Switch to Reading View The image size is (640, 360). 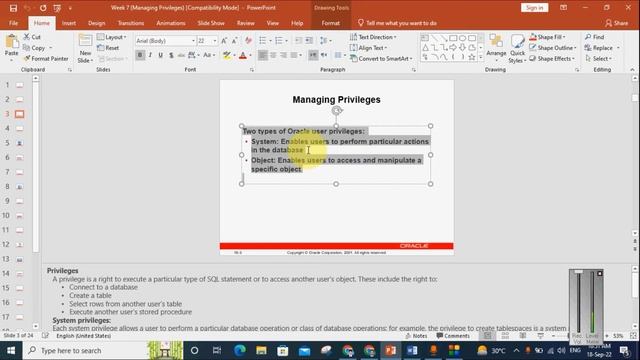coord(523,336)
